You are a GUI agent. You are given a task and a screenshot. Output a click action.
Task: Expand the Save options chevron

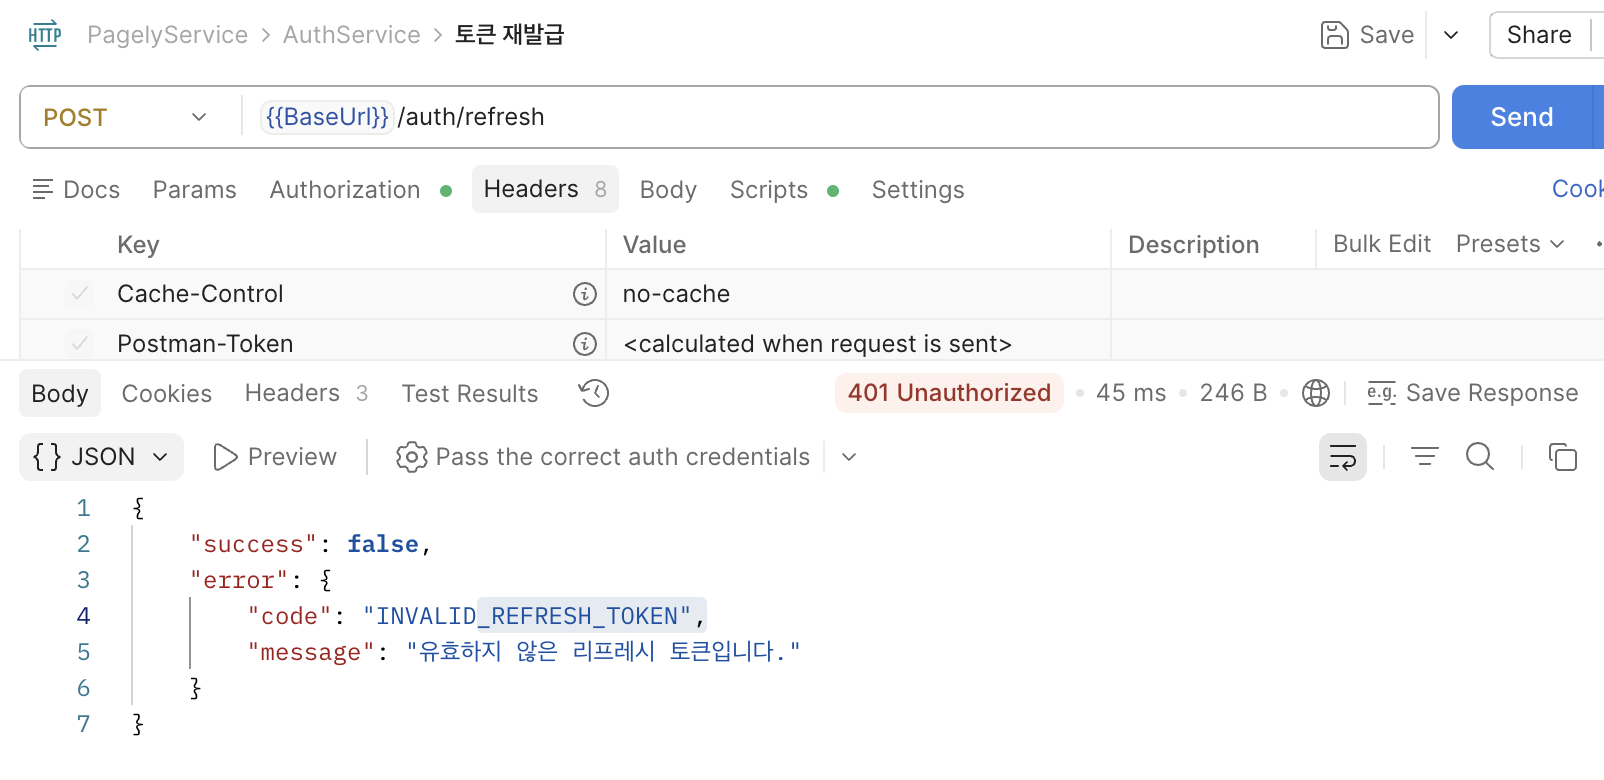click(1451, 35)
